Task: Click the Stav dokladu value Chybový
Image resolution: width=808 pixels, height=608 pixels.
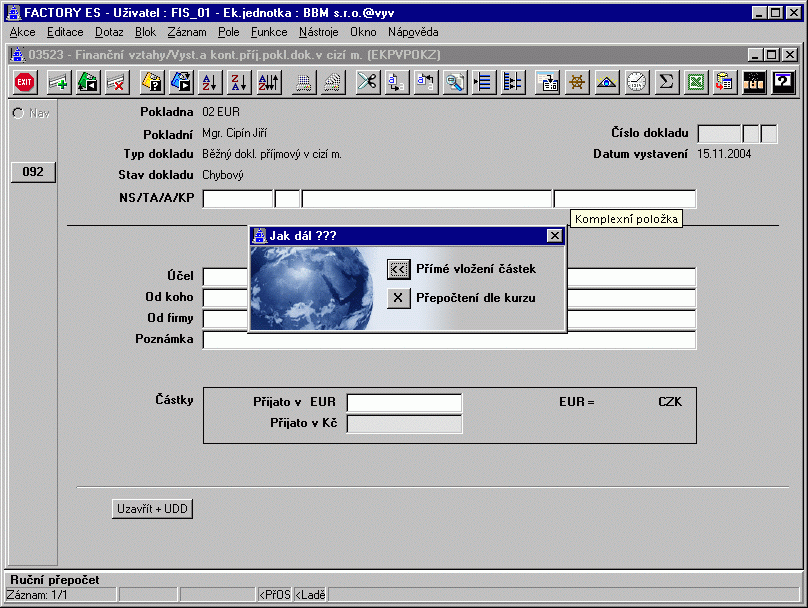Action: [223, 175]
